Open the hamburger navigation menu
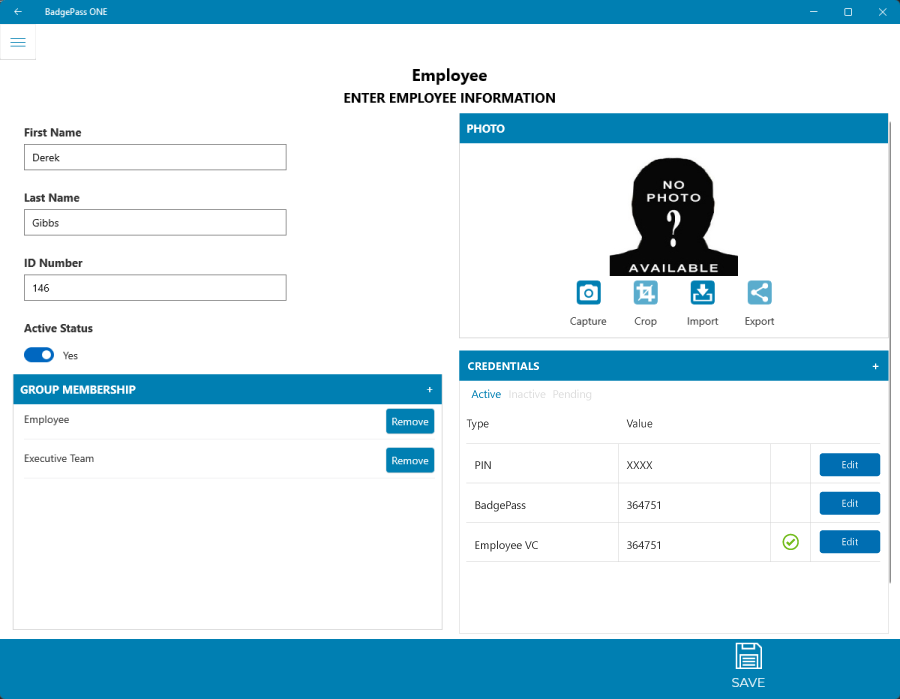Viewport: 900px width, 699px height. [18, 42]
